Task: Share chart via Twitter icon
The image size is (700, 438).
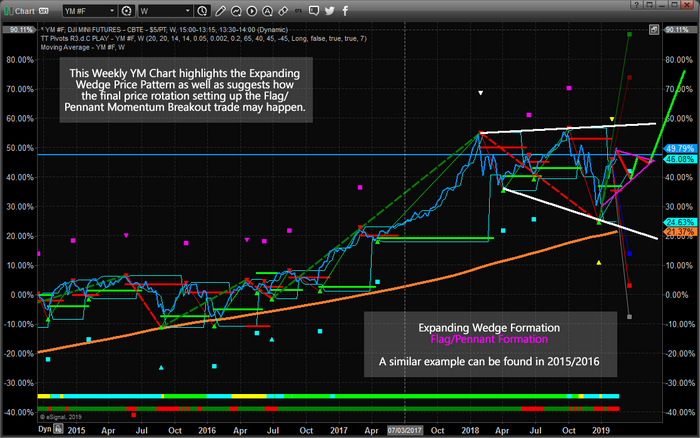Action: tap(329, 11)
